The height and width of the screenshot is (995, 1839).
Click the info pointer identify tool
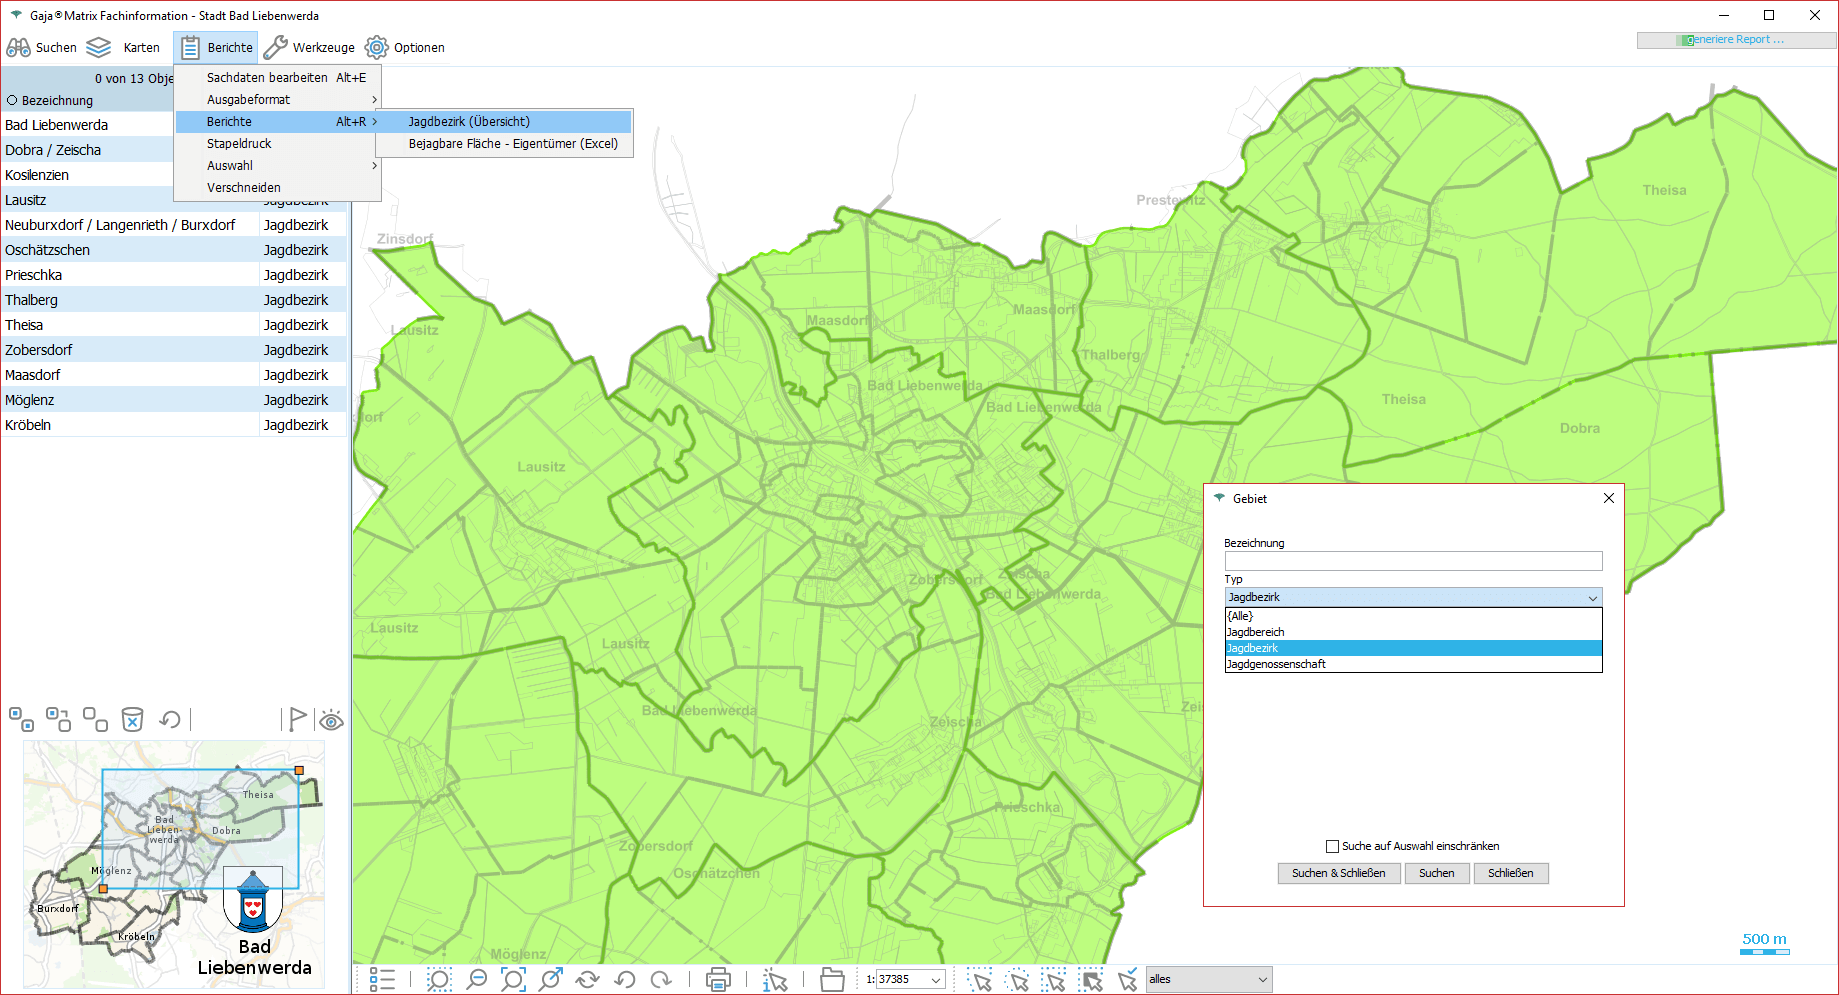pyautogui.click(x=775, y=980)
